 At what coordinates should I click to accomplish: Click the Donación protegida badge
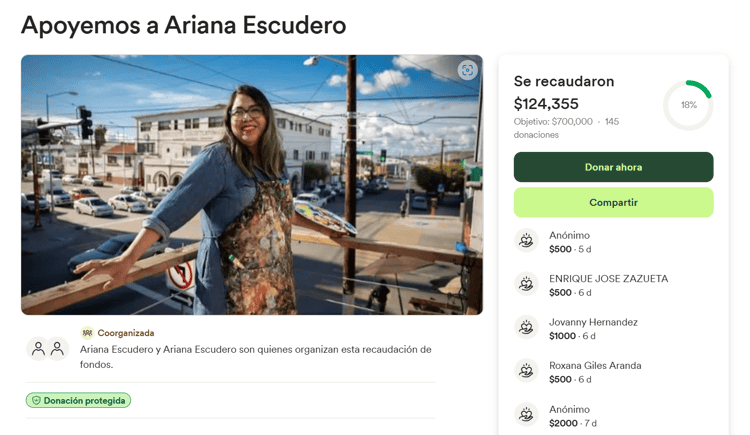[78, 401]
